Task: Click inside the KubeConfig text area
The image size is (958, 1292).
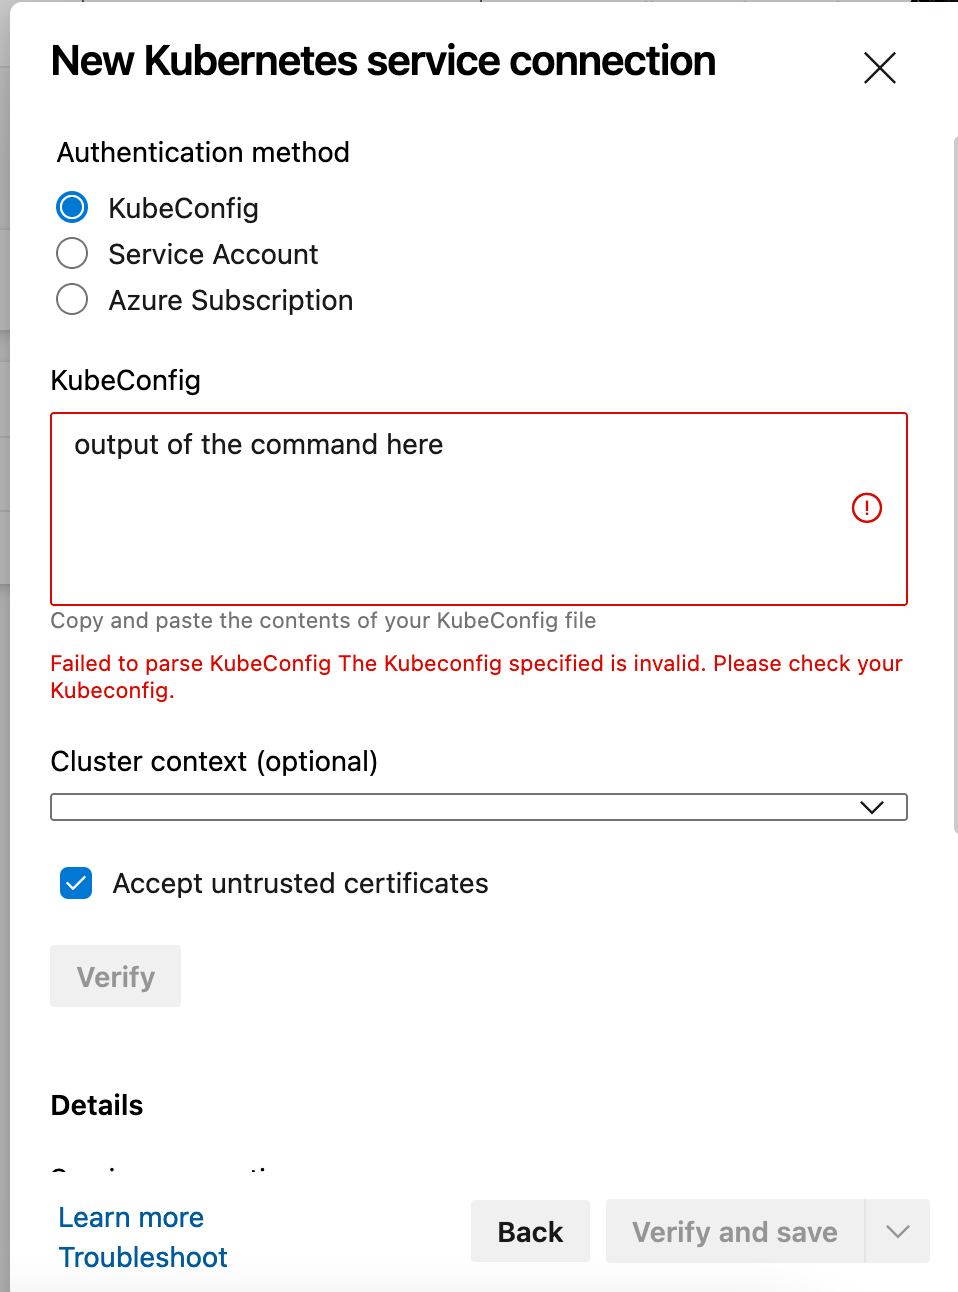Action: pos(479,509)
